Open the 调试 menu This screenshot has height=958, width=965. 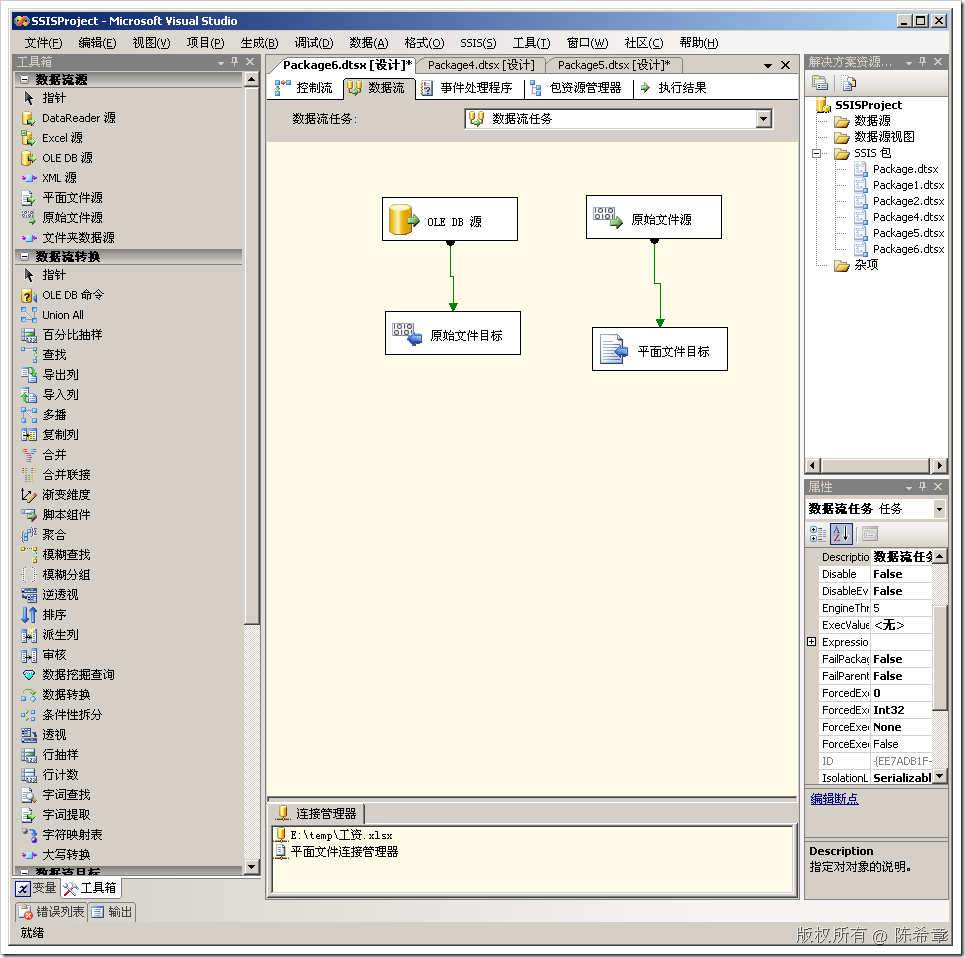(x=314, y=43)
